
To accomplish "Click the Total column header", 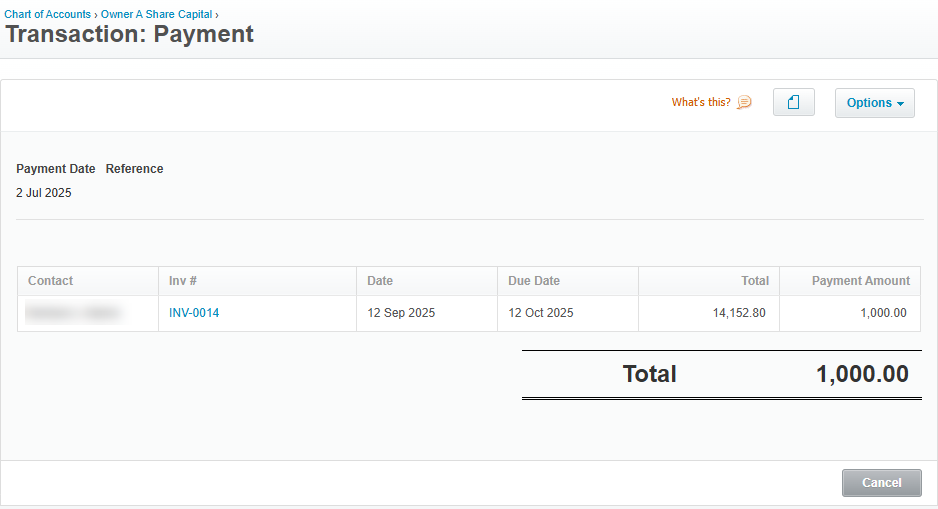I will point(754,281).
